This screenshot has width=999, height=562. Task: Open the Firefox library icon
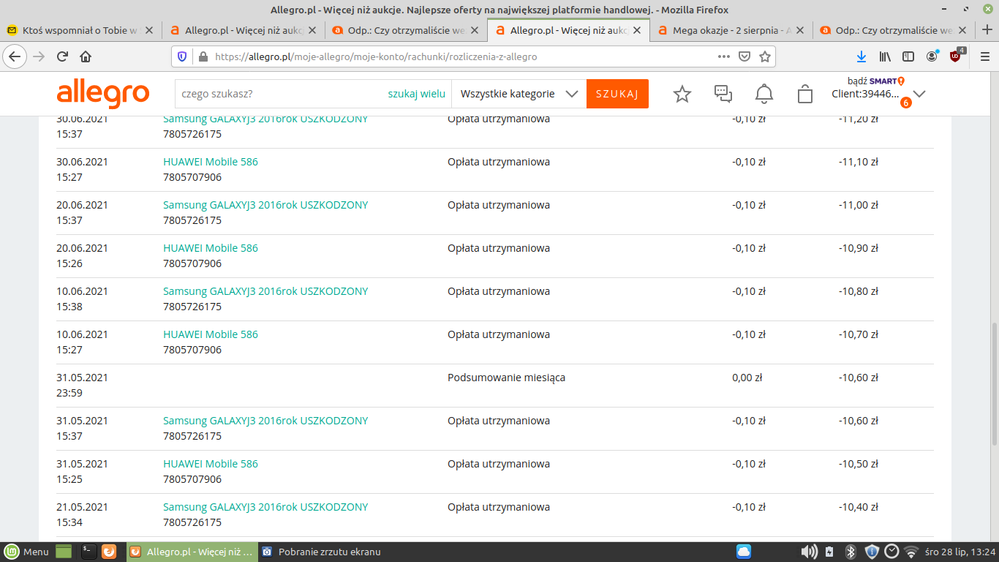coord(885,57)
